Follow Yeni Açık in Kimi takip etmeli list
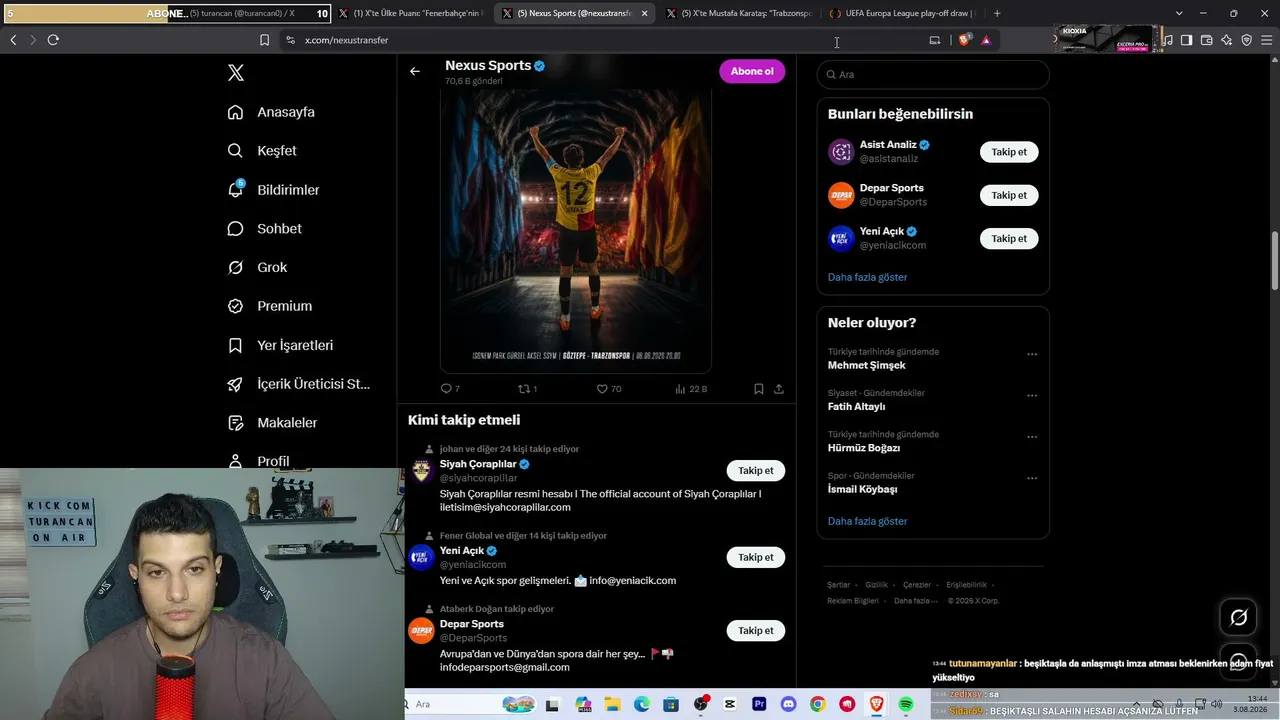The width and height of the screenshot is (1280, 720). tap(756, 557)
